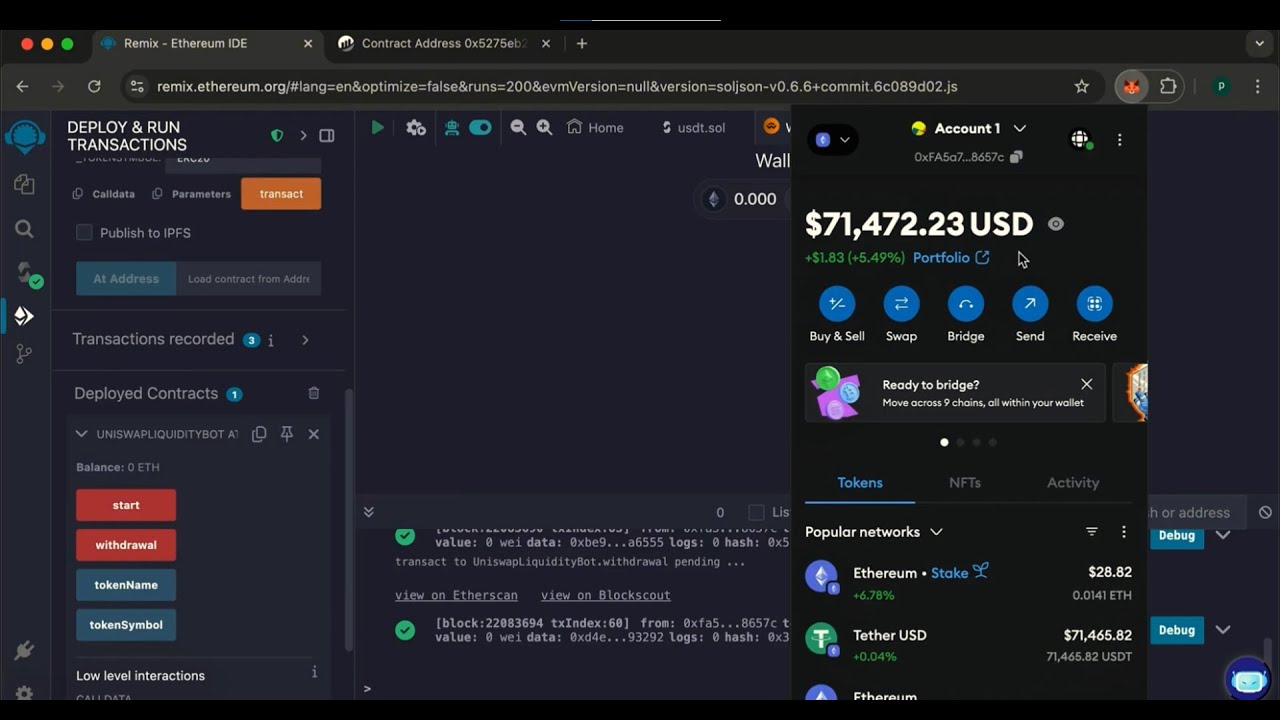
Task: Click the Swap round button
Action: pyautogui.click(x=901, y=304)
